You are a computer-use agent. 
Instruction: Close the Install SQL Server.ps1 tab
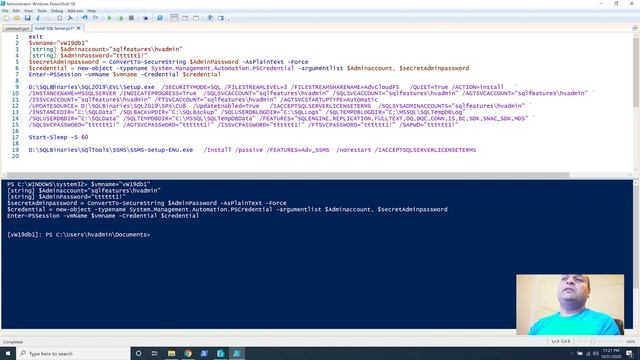[79, 28]
